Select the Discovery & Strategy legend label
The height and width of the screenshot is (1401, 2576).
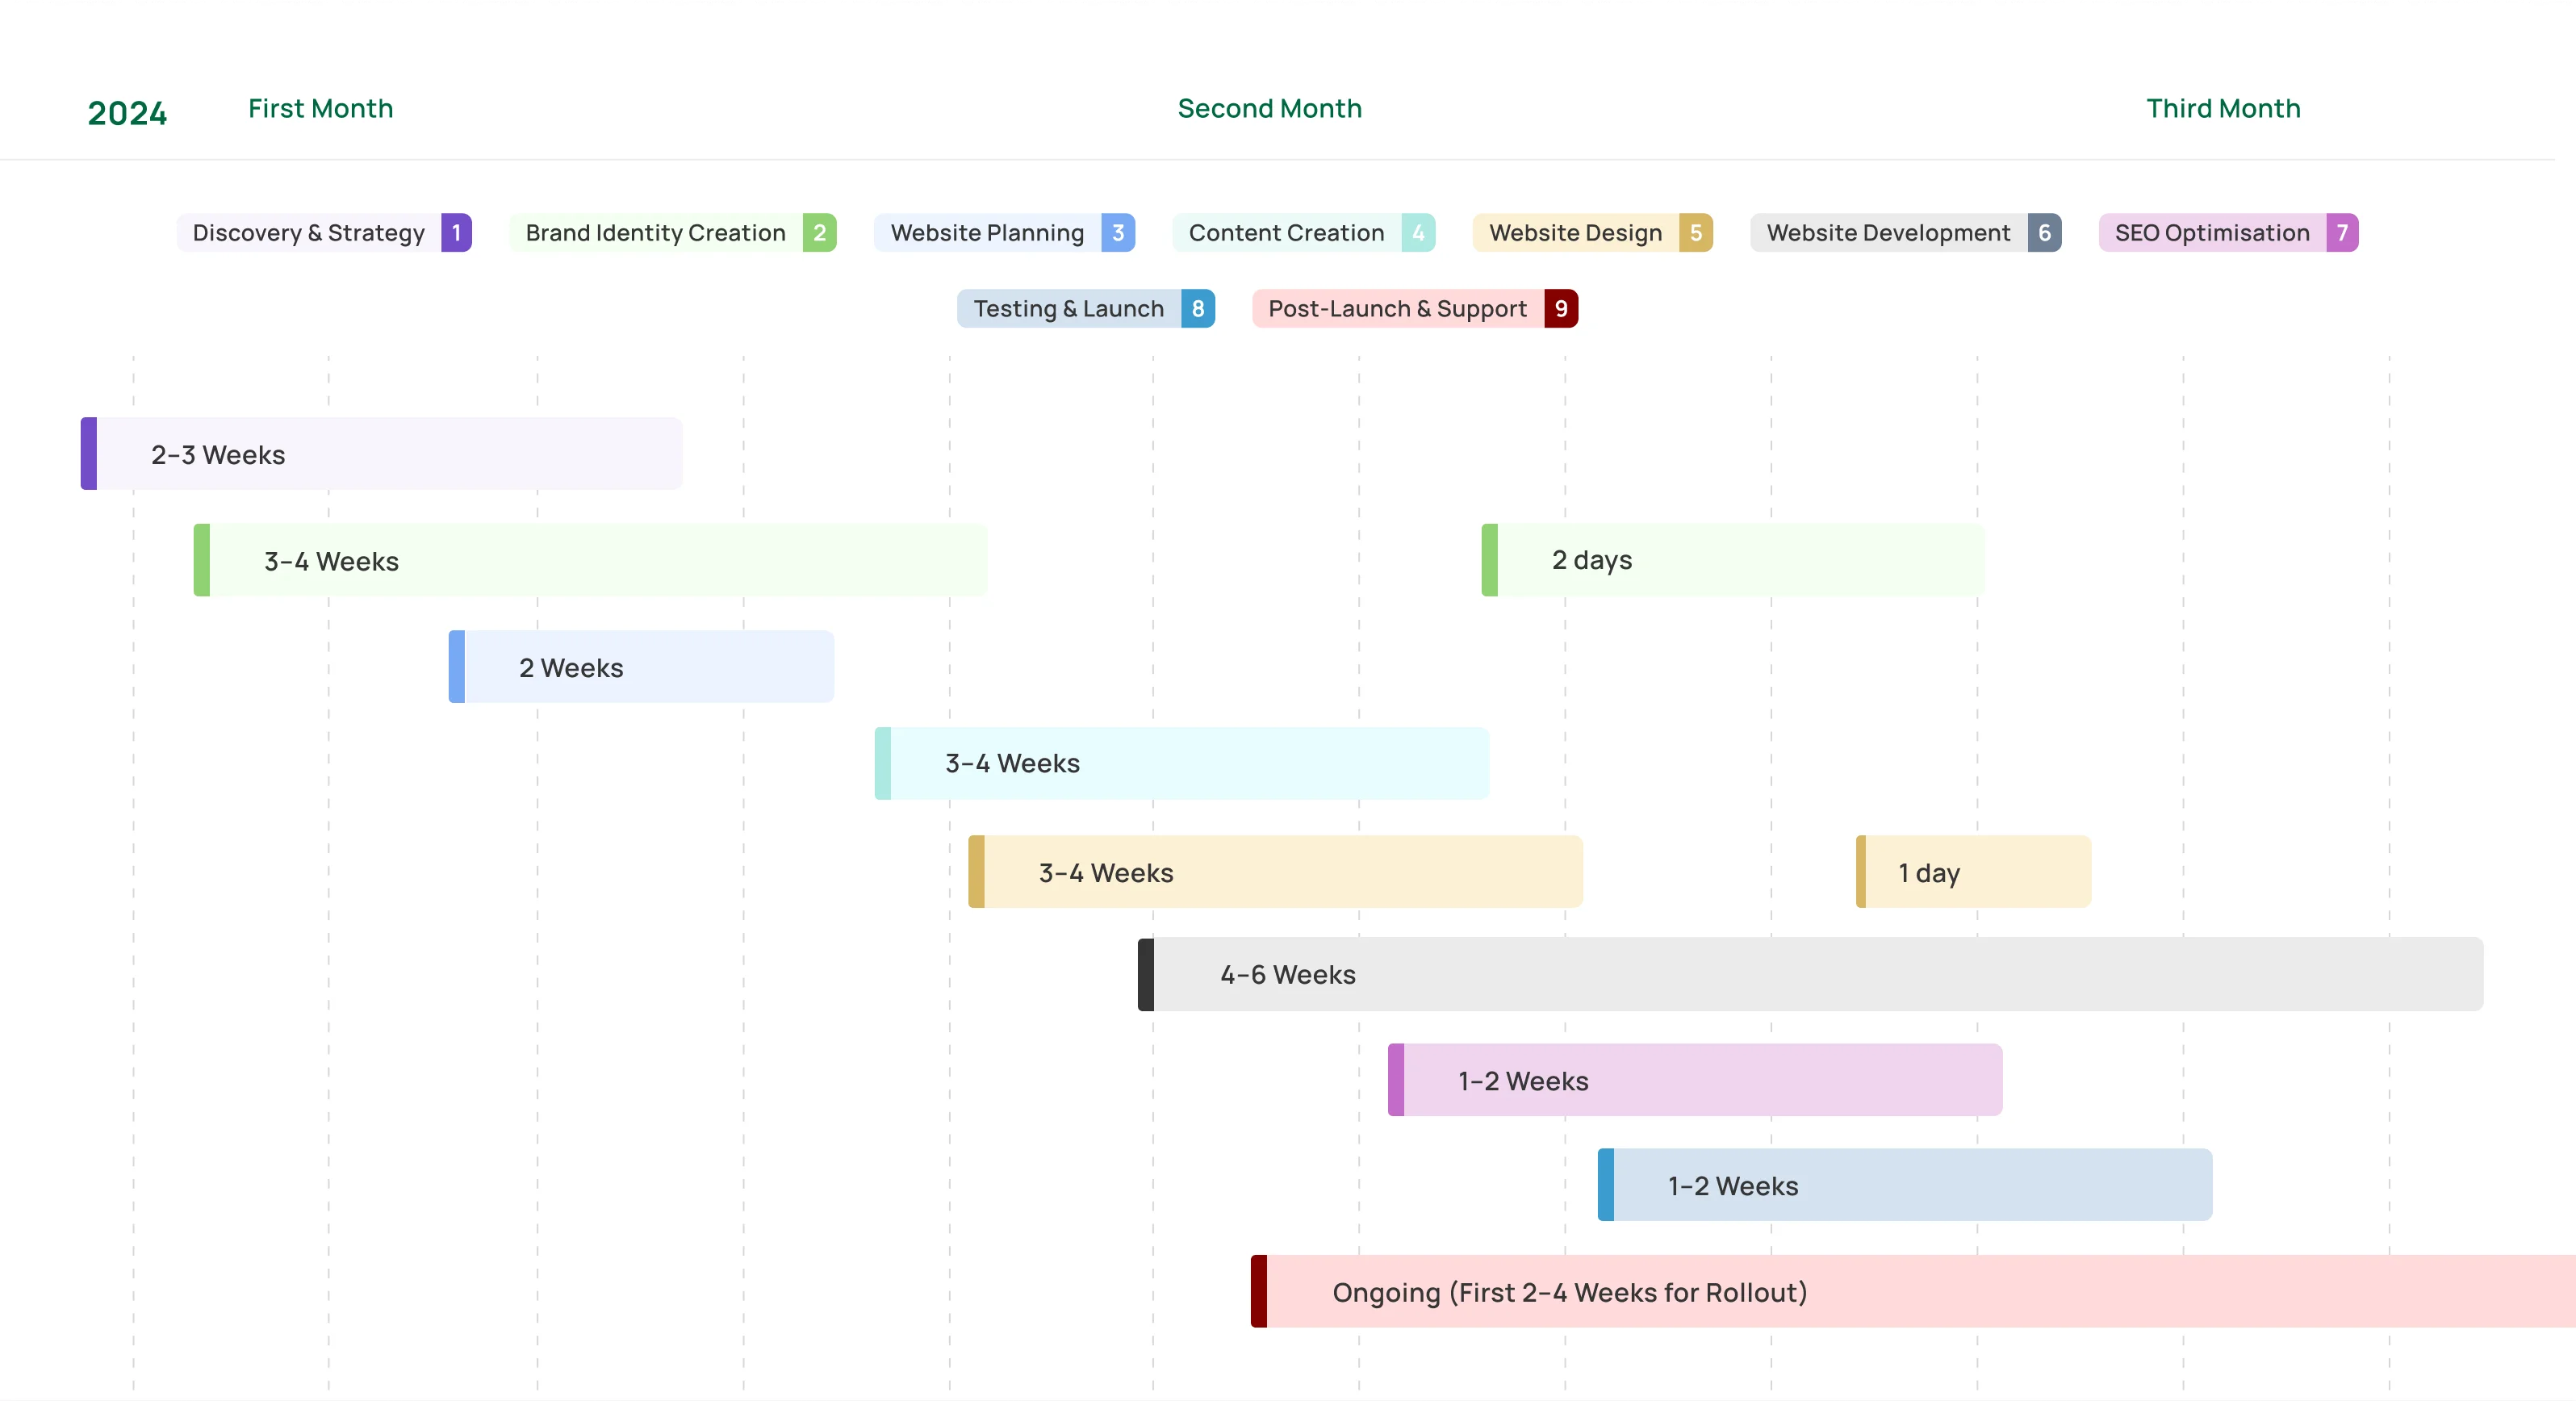pyautogui.click(x=308, y=233)
